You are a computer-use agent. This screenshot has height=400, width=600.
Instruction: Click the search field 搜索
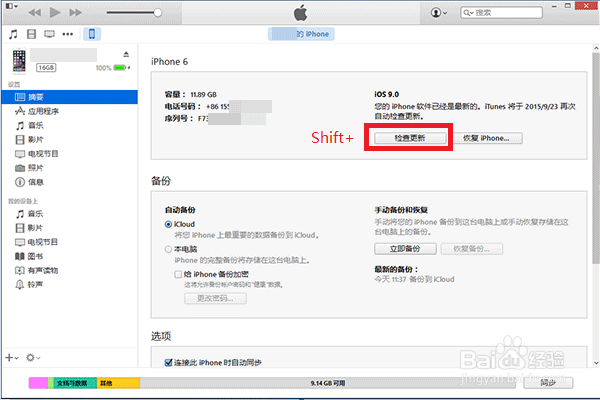point(501,13)
